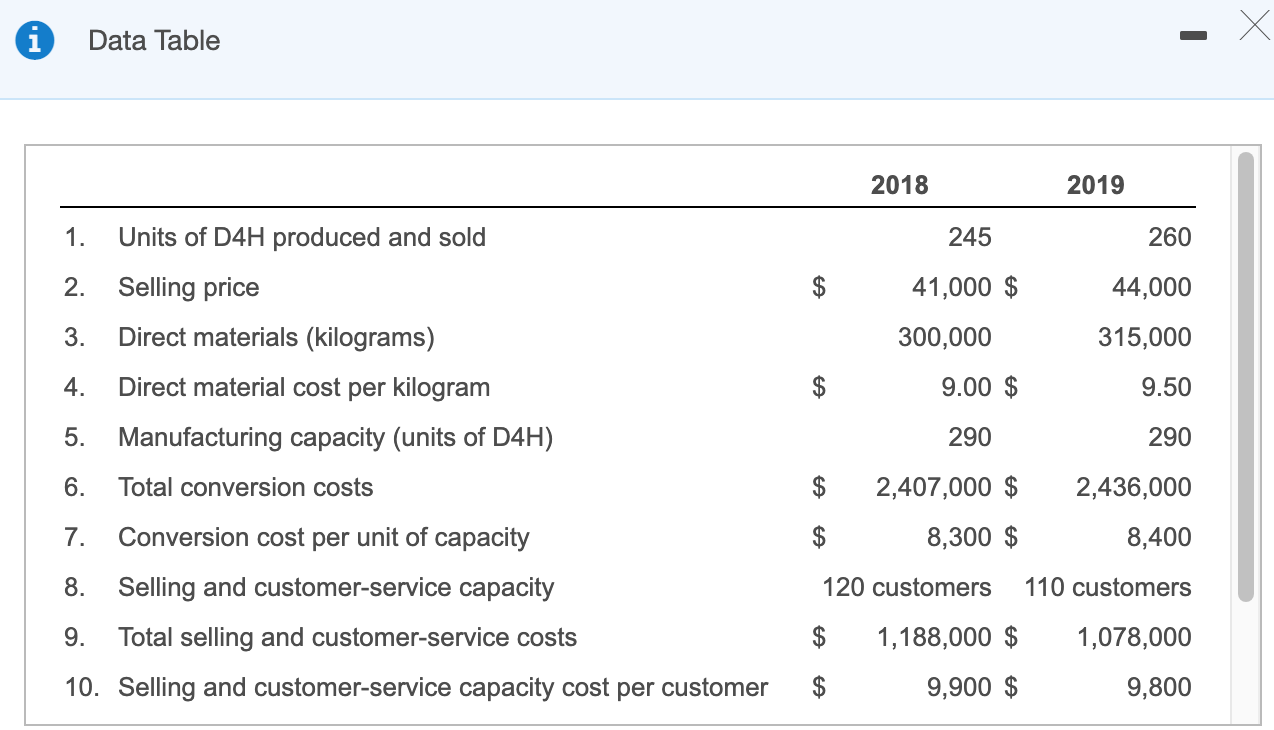Click the 1,078,000 selling costs value
The image size is (1274, 730).
1134,637
